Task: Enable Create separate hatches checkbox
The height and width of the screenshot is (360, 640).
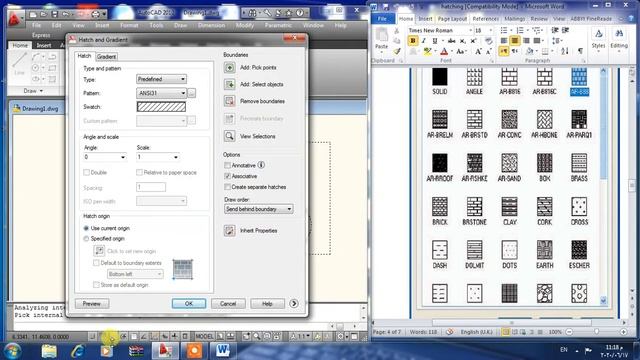Action: (x=227, y=187)
